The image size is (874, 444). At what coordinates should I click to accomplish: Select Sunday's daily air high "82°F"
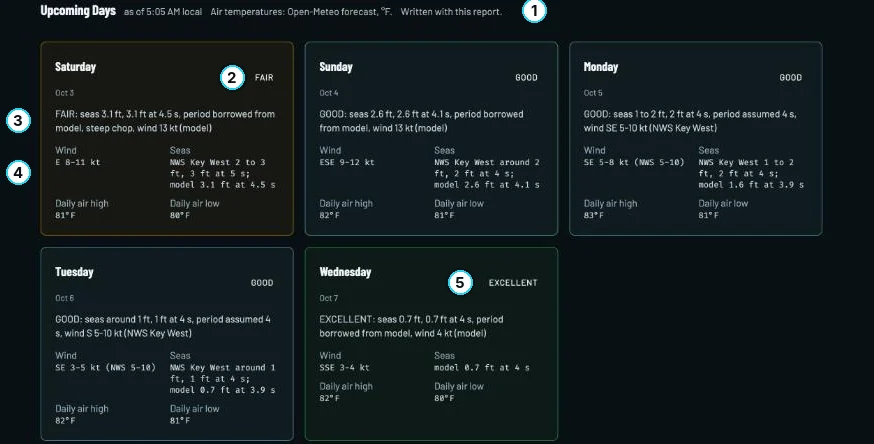[329, 215]
